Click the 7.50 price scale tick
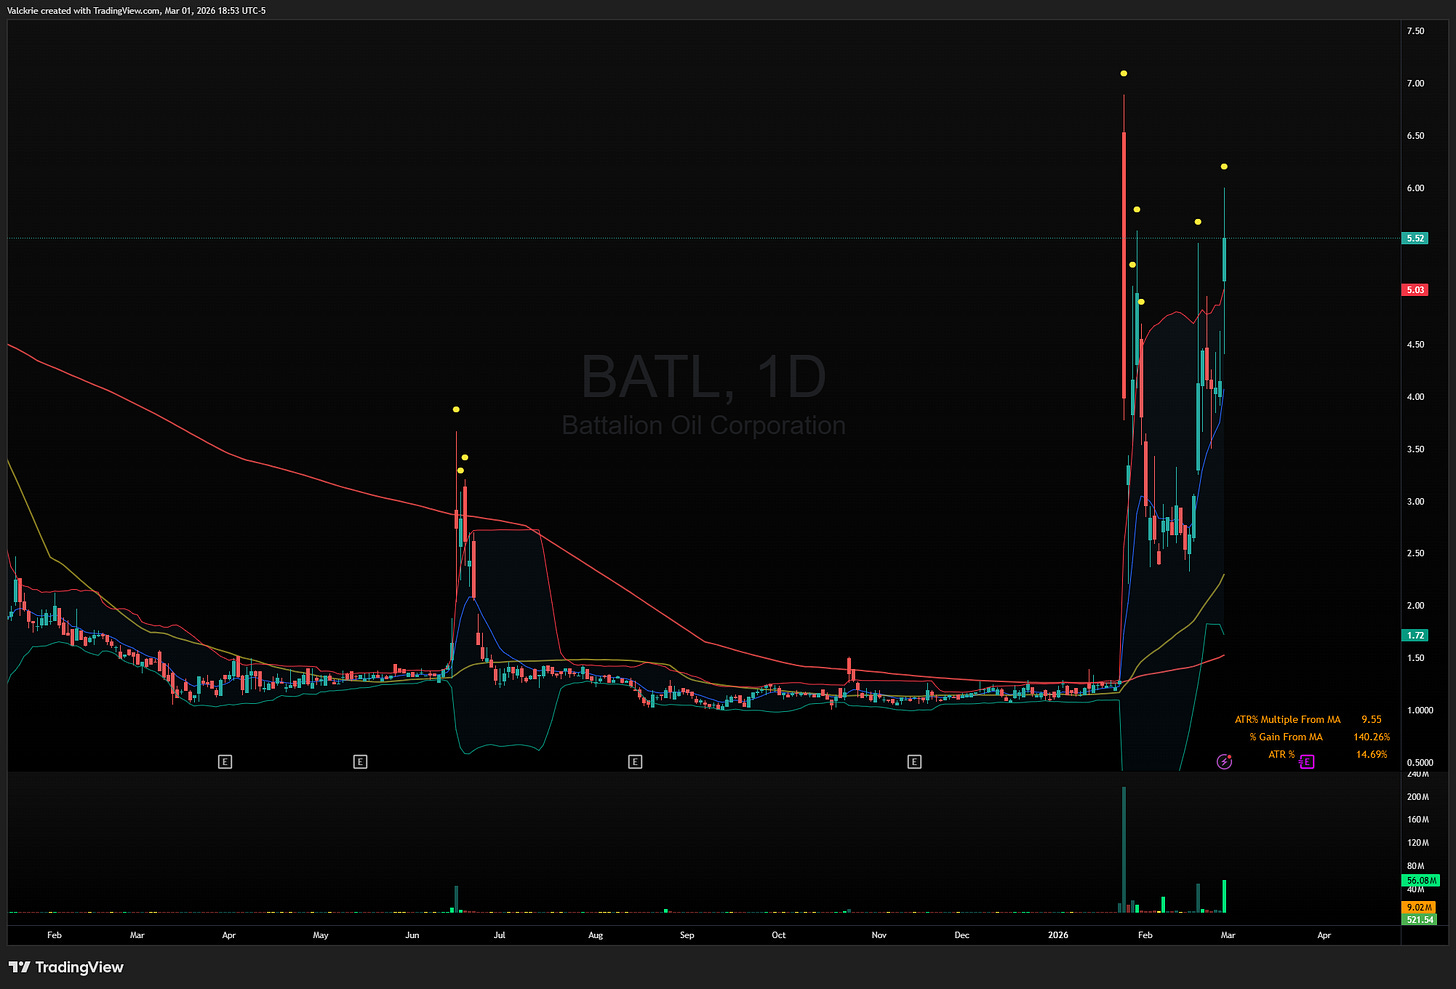This screenshot has width=1456, height=989. pyautogui.click(x=1415, y=31)
